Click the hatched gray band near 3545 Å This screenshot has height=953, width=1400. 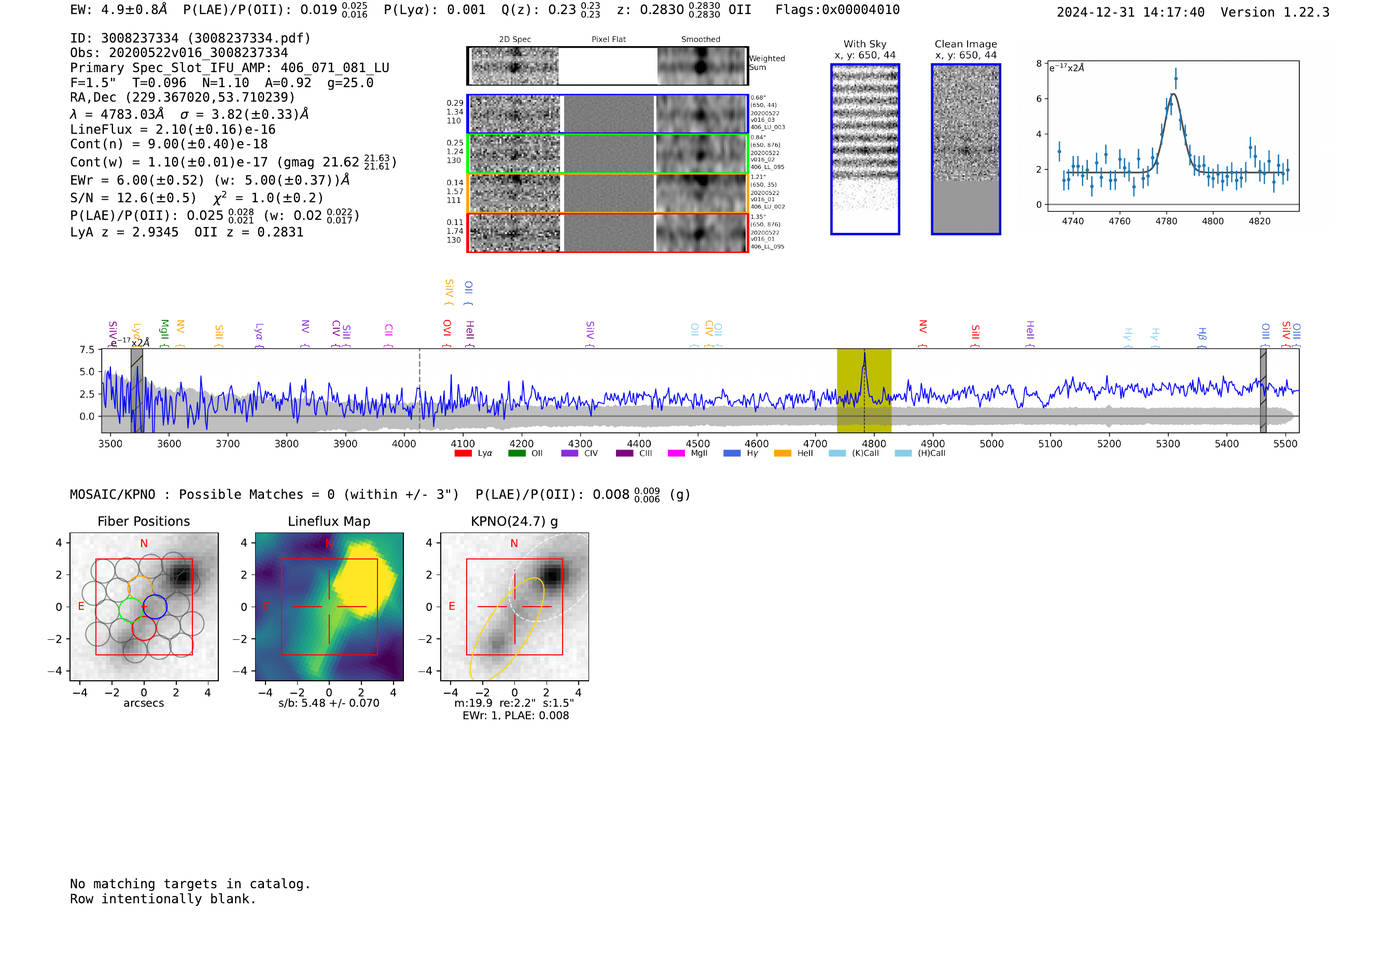pos(137,390)
